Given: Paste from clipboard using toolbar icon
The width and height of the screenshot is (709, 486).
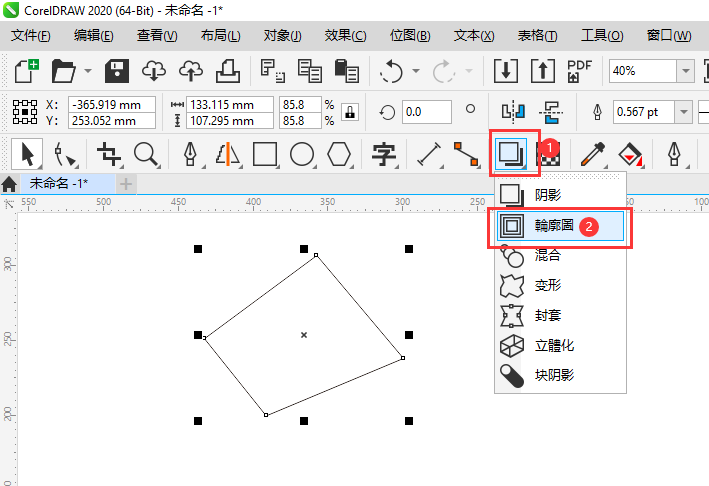Looking at the screenshot, I should [x=347, y=71].
